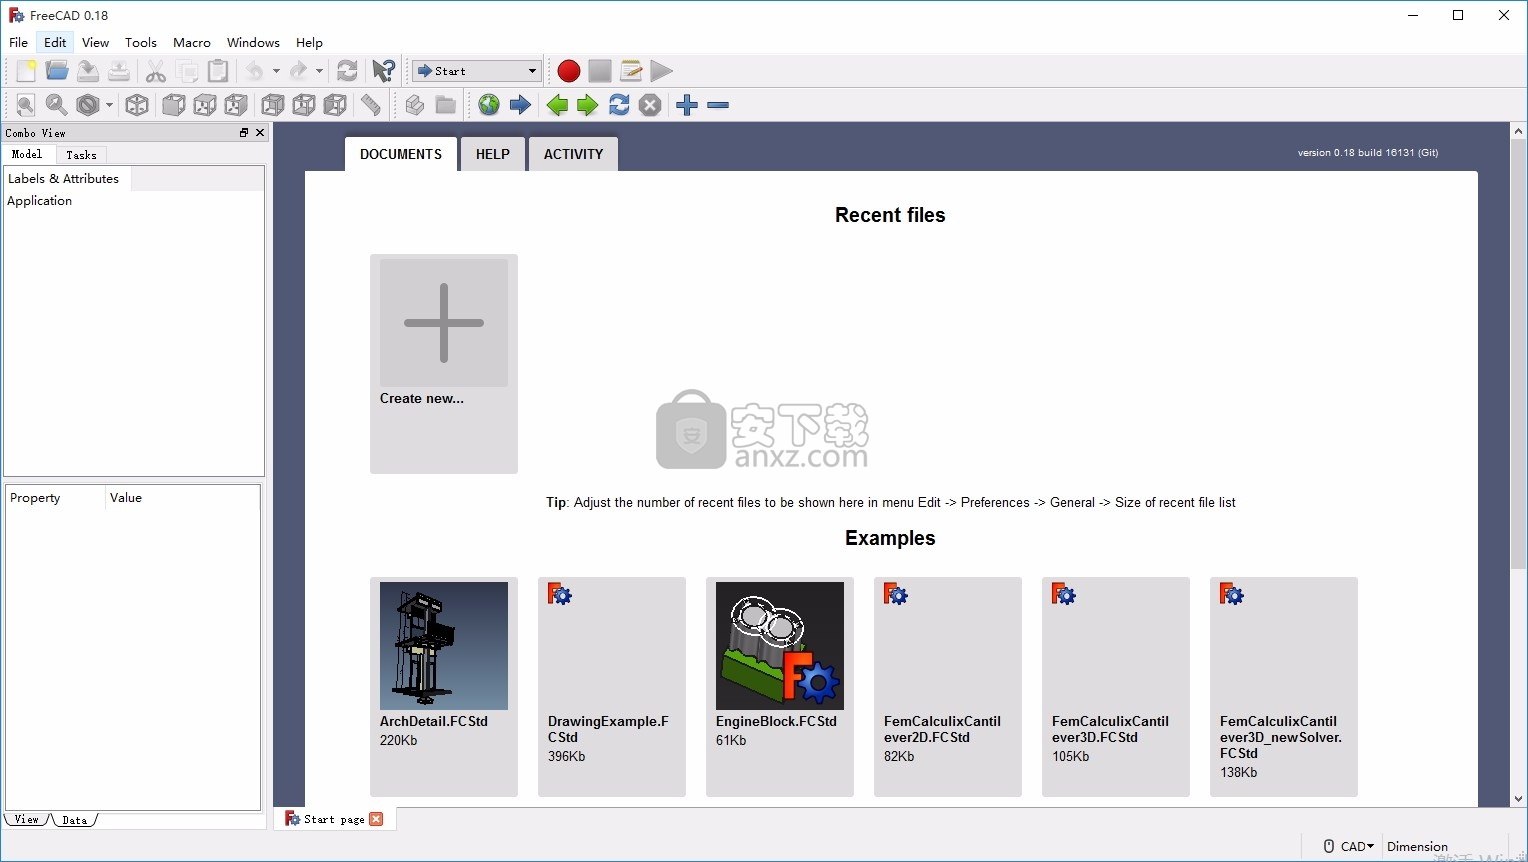Open the DrawingExample.FCStd example
Screen dimensions: 1528x862
[x=612, y=687]
